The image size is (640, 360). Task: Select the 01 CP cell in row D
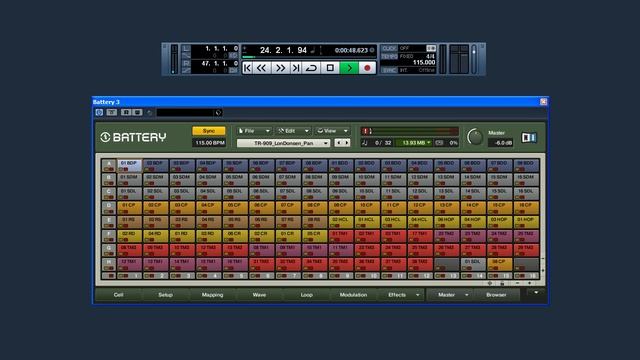tap(129, 208)
